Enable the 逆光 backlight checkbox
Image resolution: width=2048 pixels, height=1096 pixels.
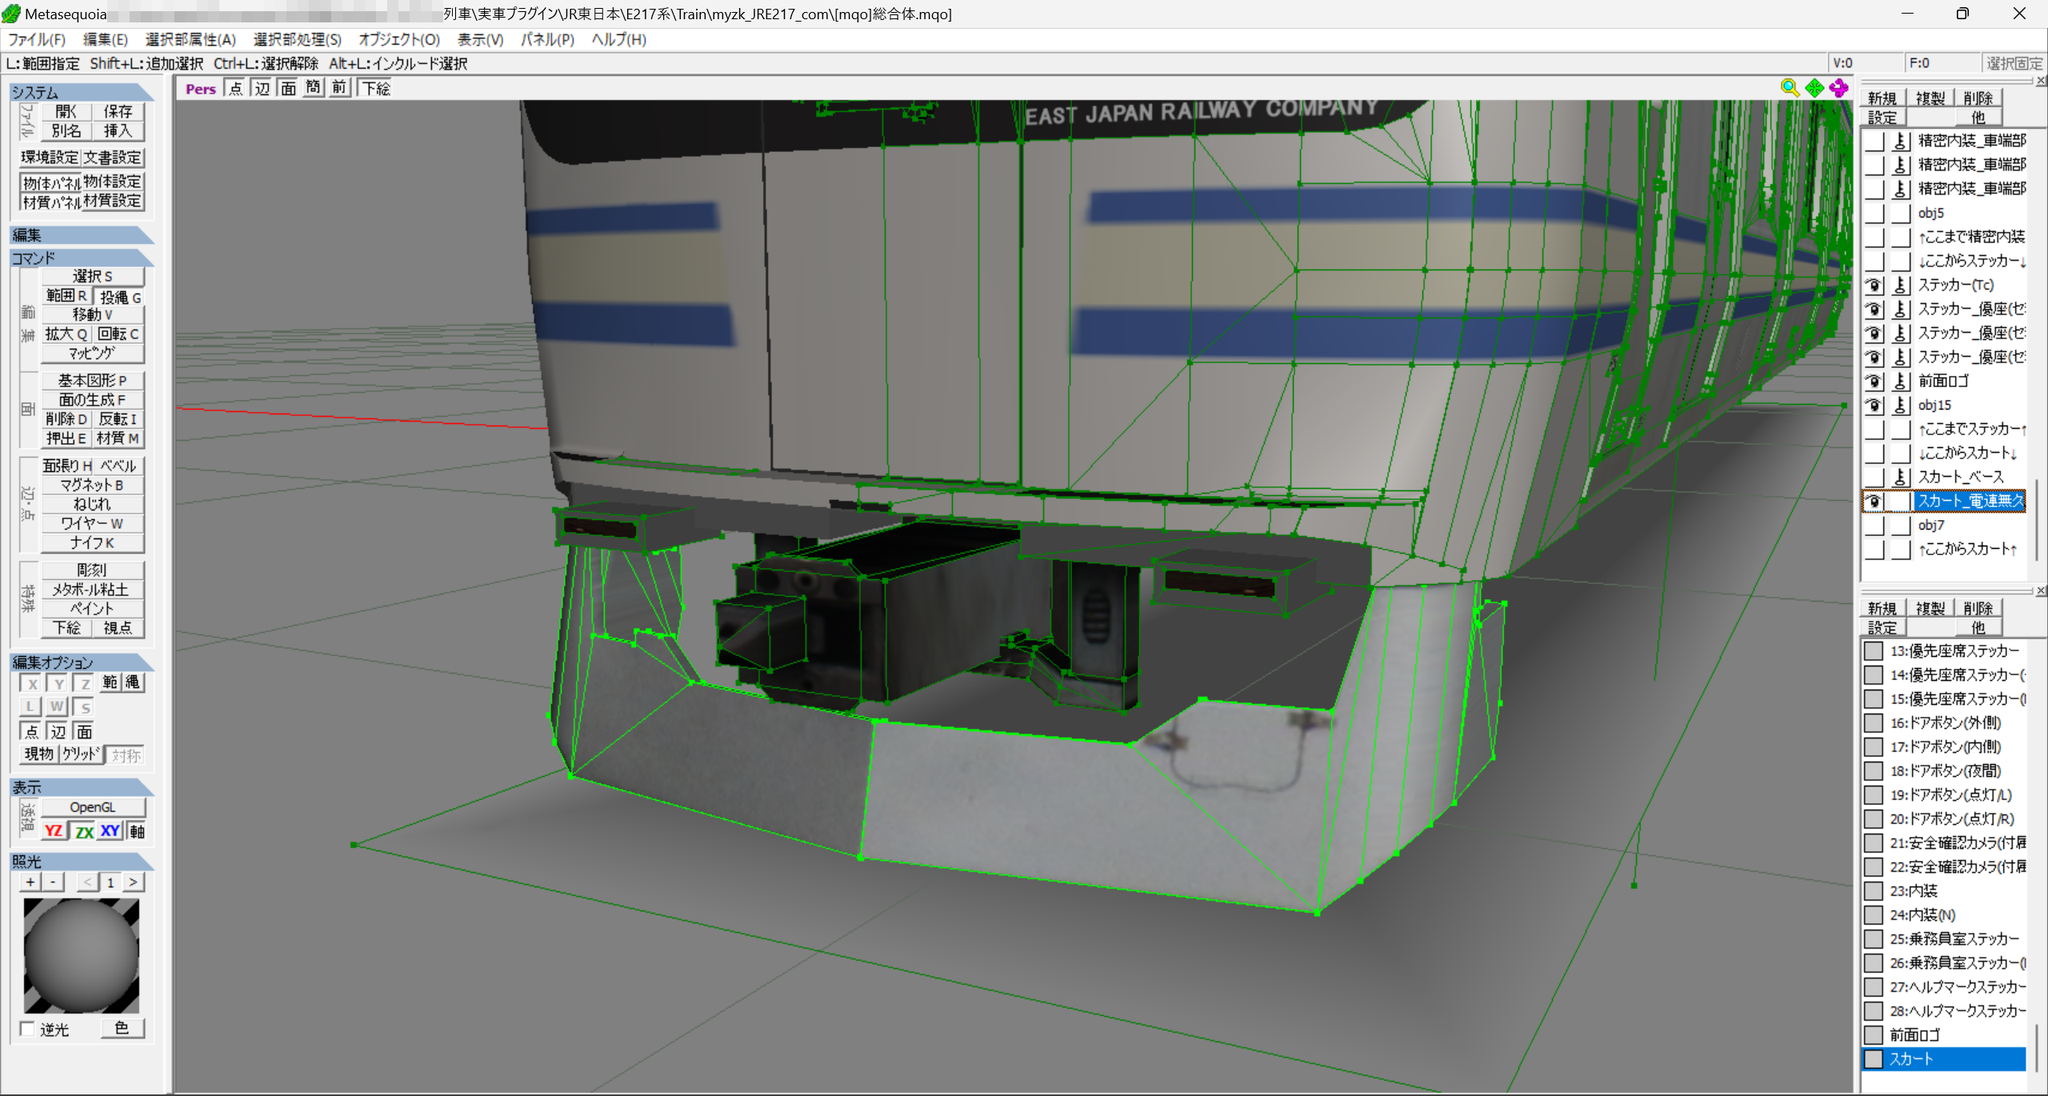coord(27,1029)
